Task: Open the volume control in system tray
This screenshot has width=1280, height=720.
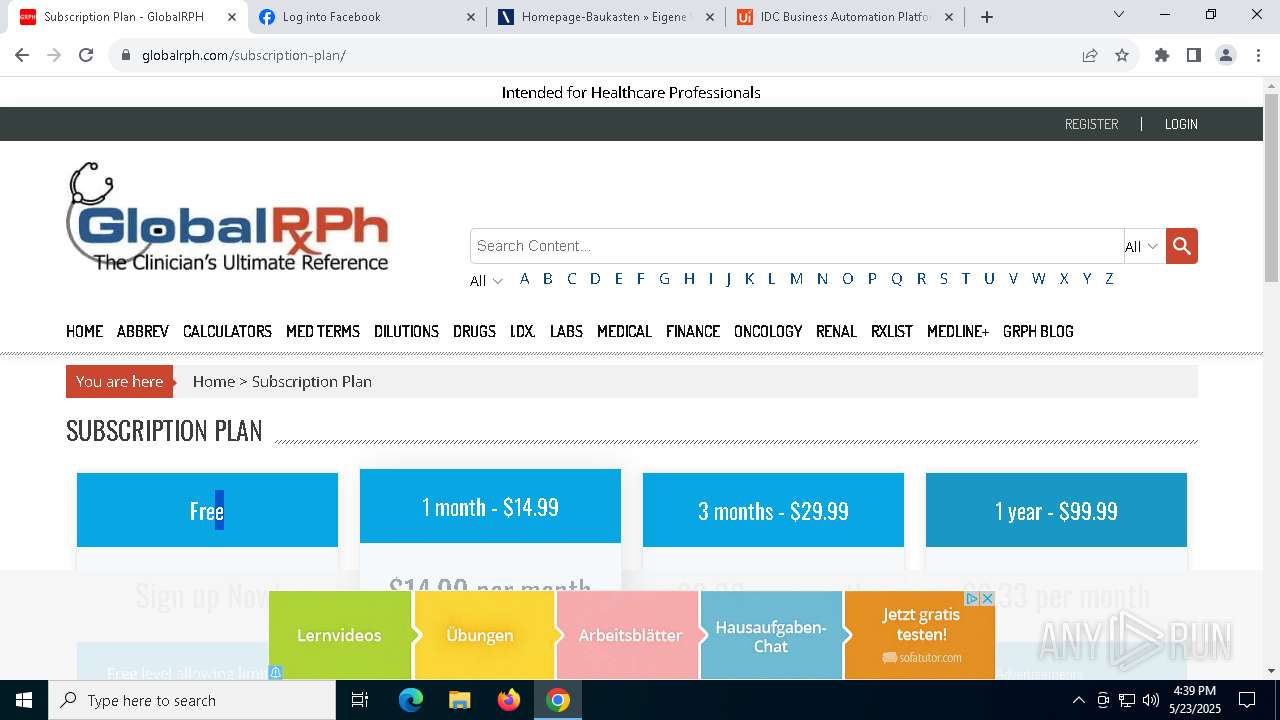Action: coord(1151,700)
